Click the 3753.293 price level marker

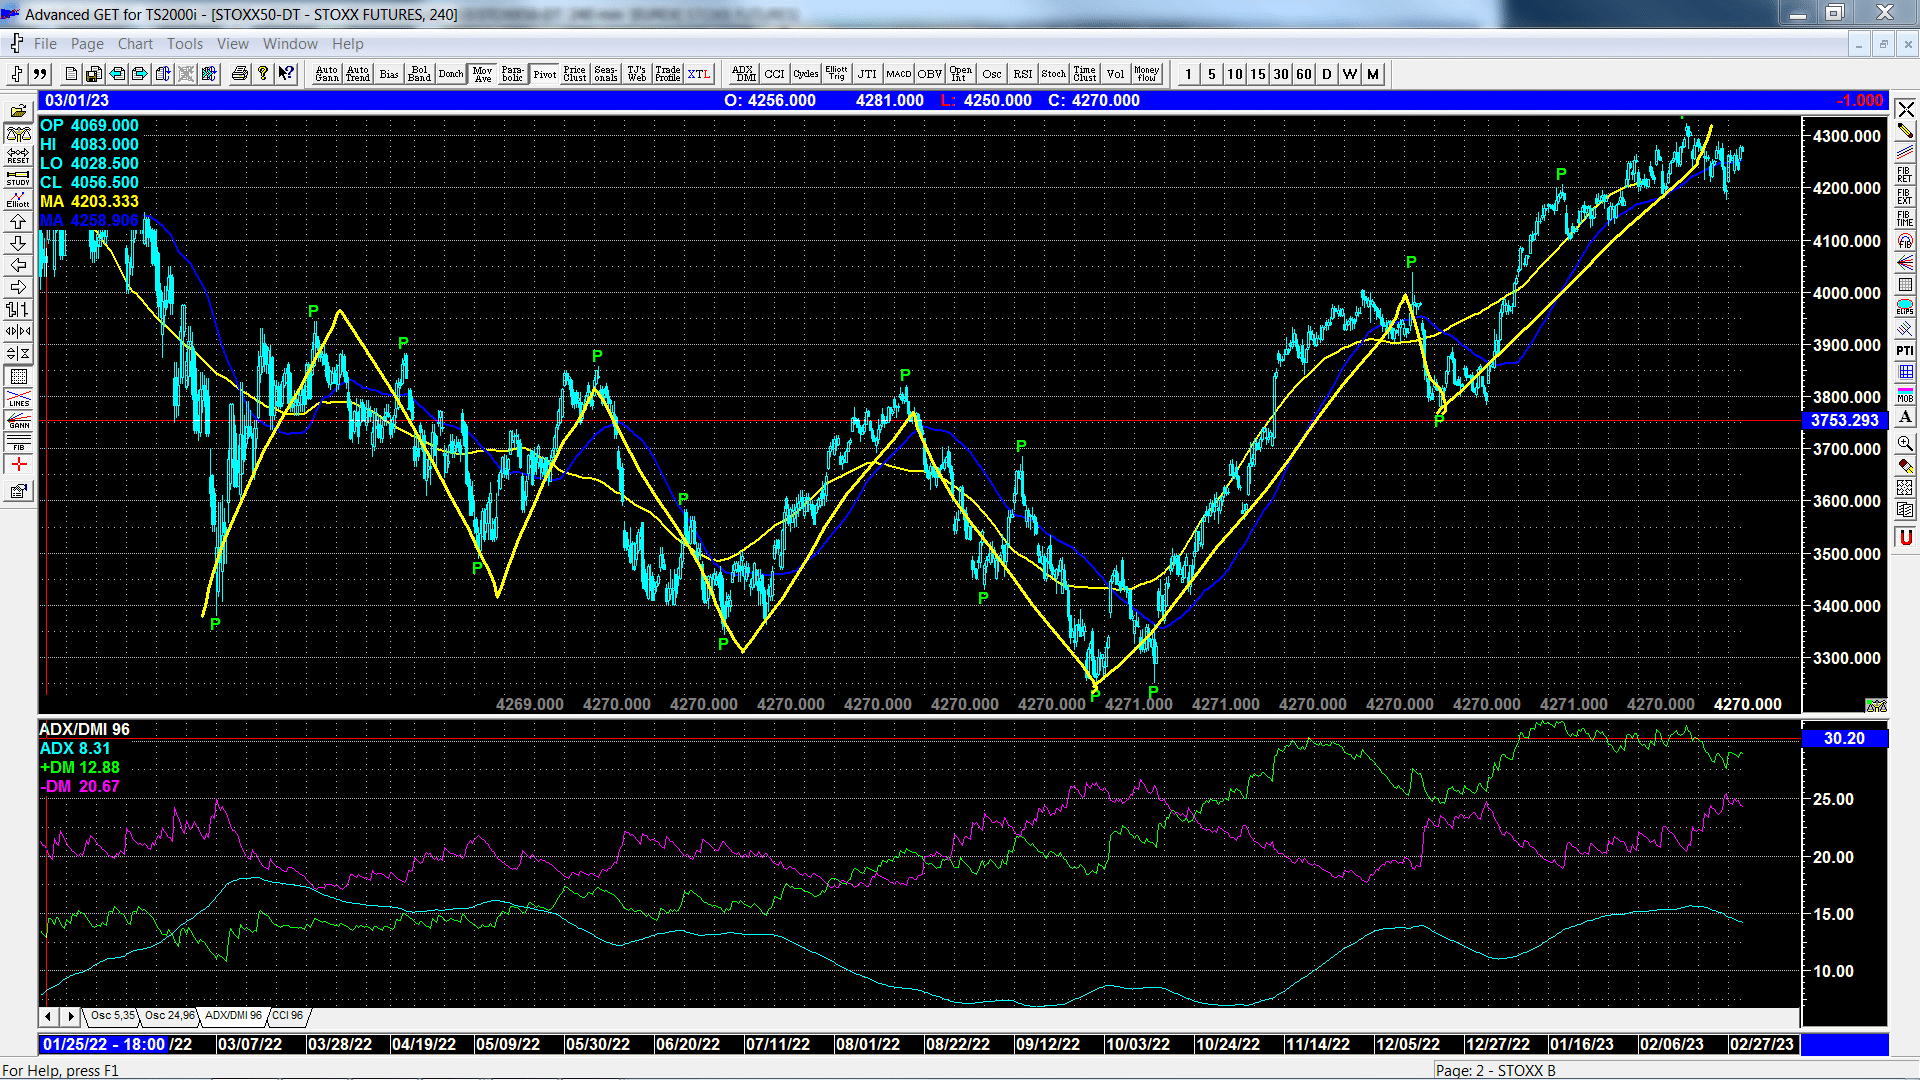coord(1844,421)
